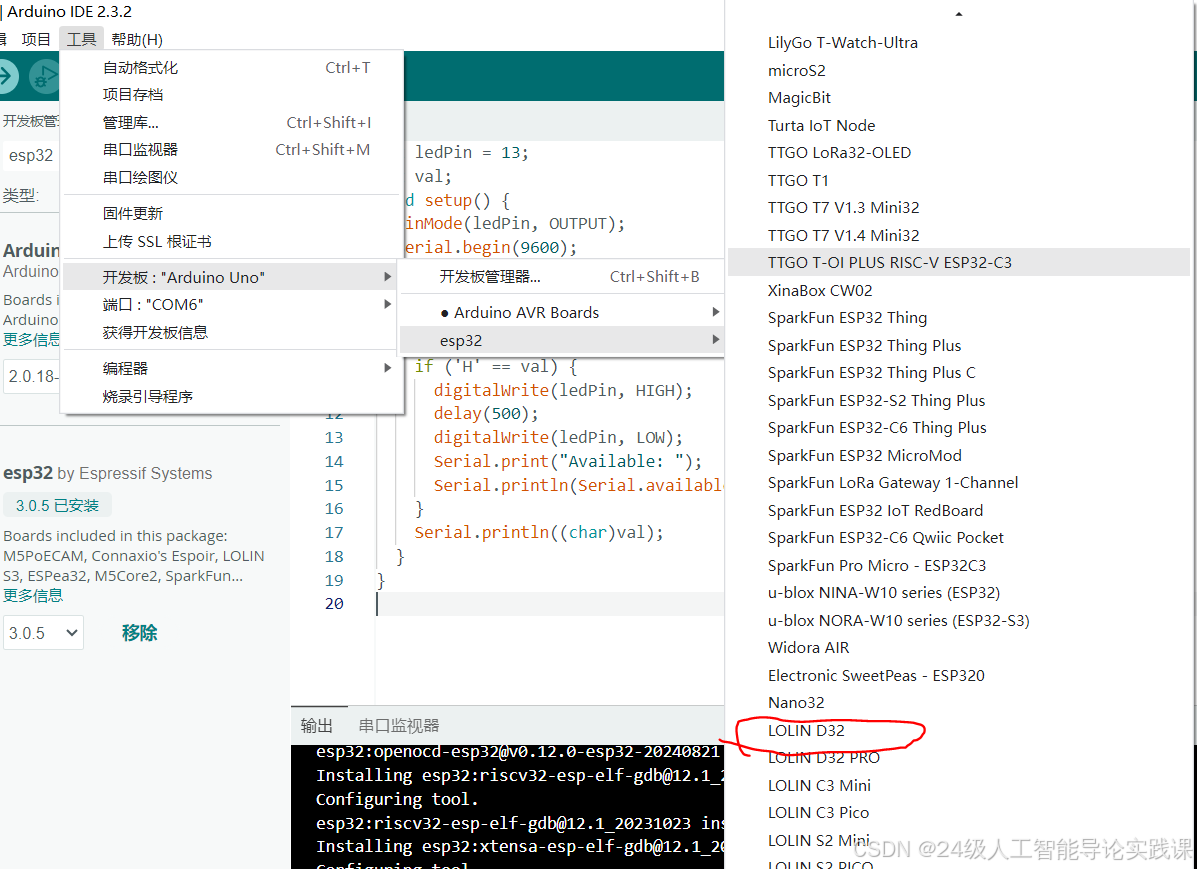Select Electronic SweetPeas - ESP320
1197x869 pixels.
[x=958, y=675]
